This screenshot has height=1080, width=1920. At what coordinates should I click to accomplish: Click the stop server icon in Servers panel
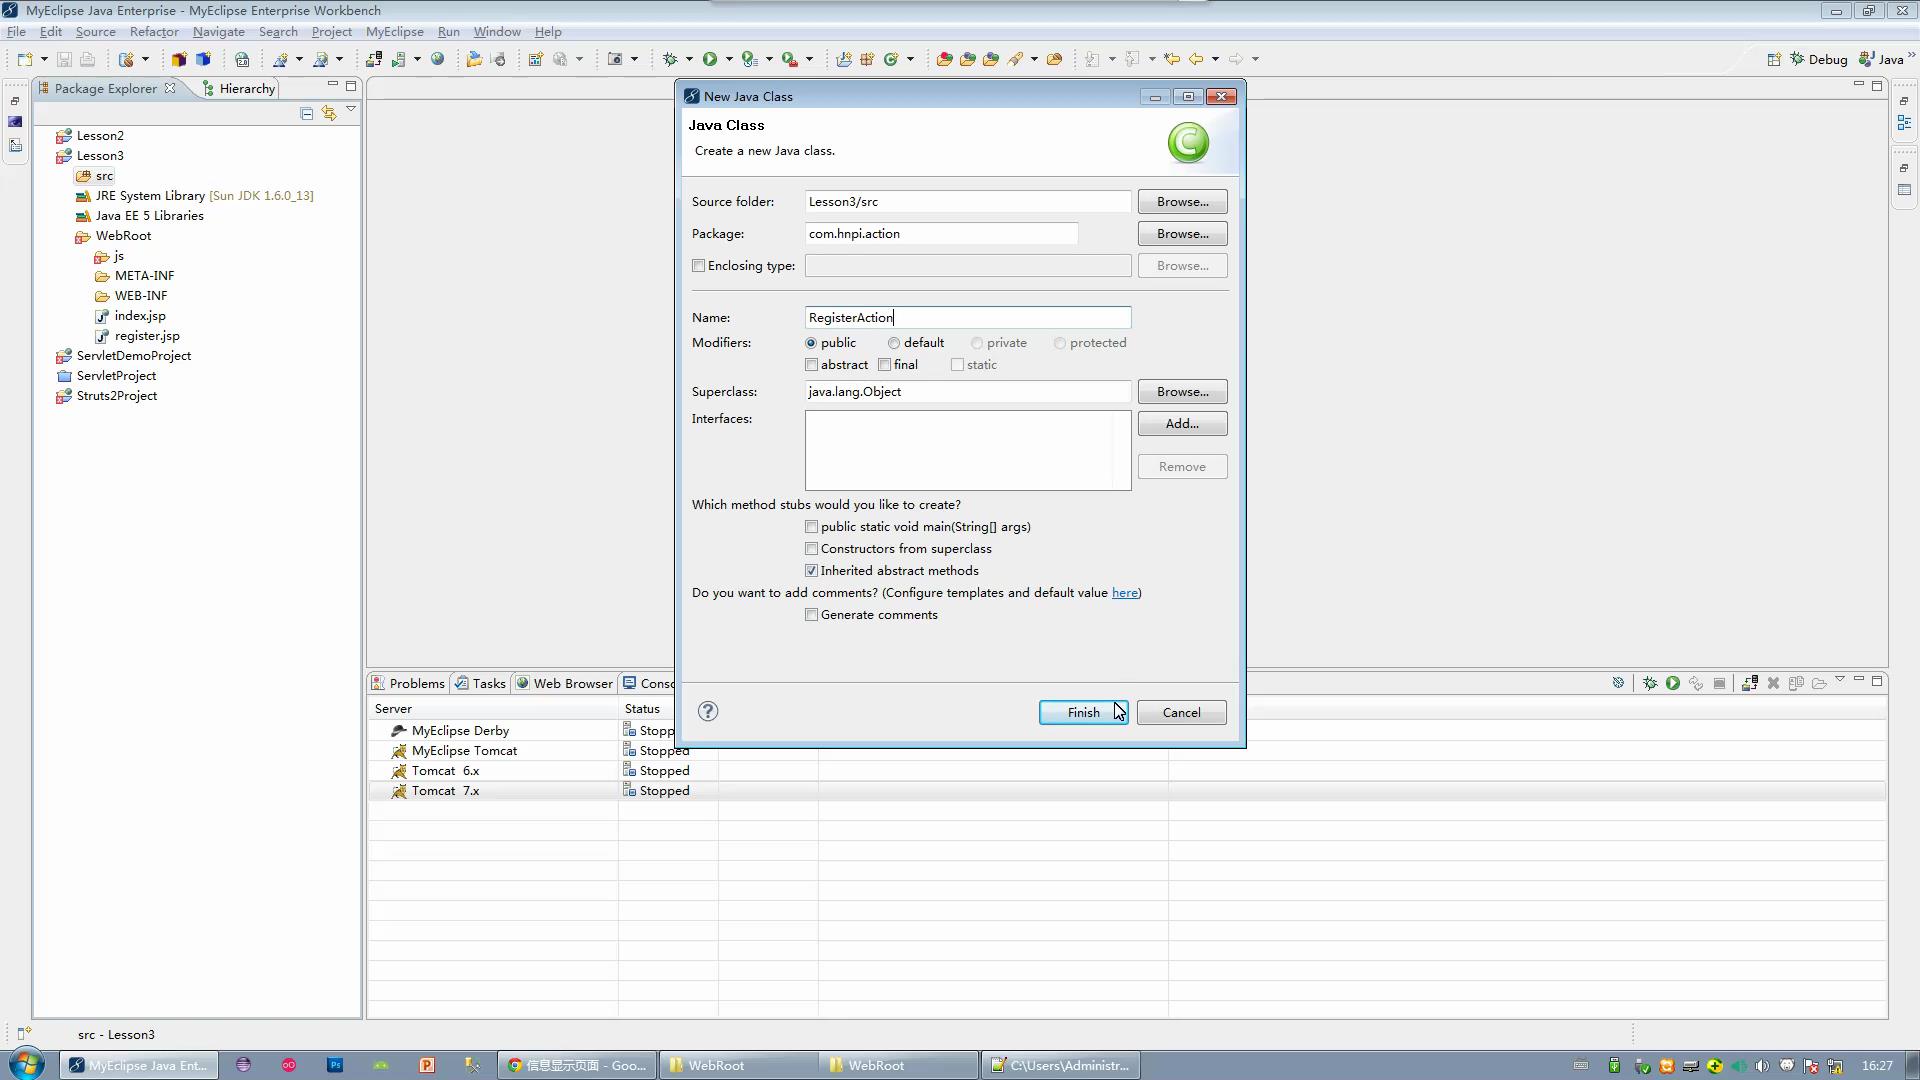tap(1720, 683)
